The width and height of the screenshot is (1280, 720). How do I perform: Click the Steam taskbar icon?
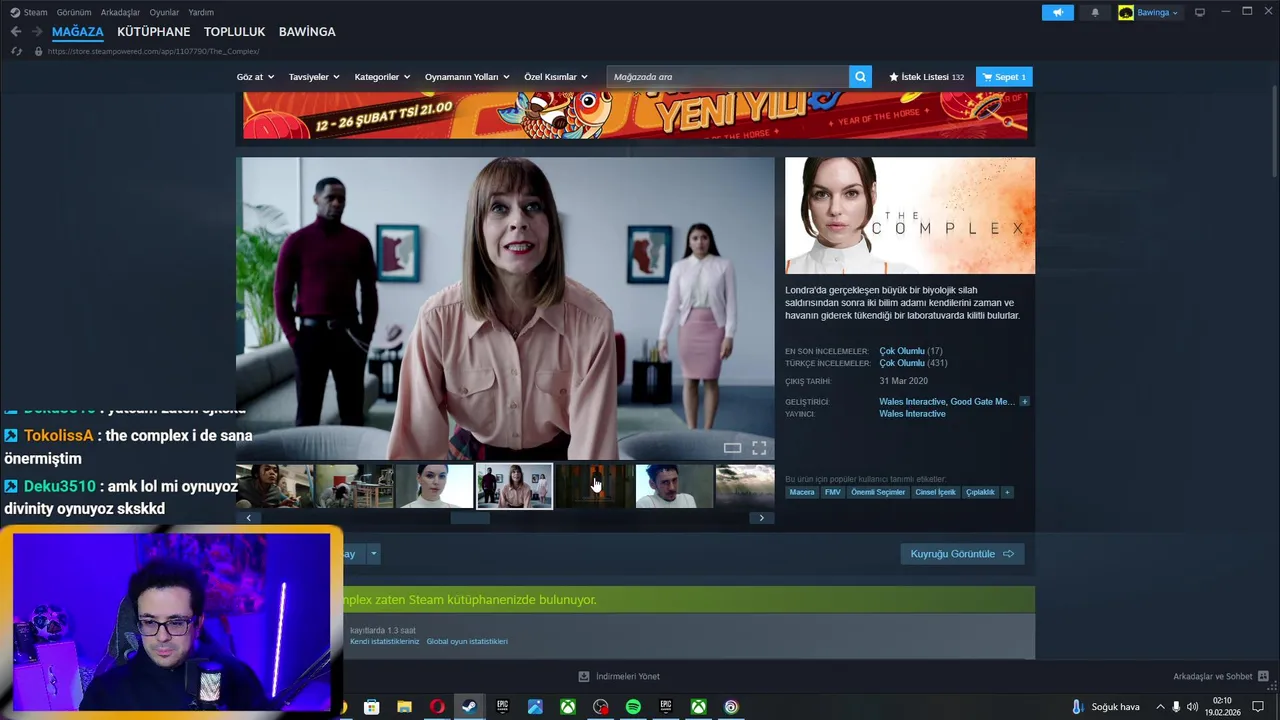coord(469,707)
